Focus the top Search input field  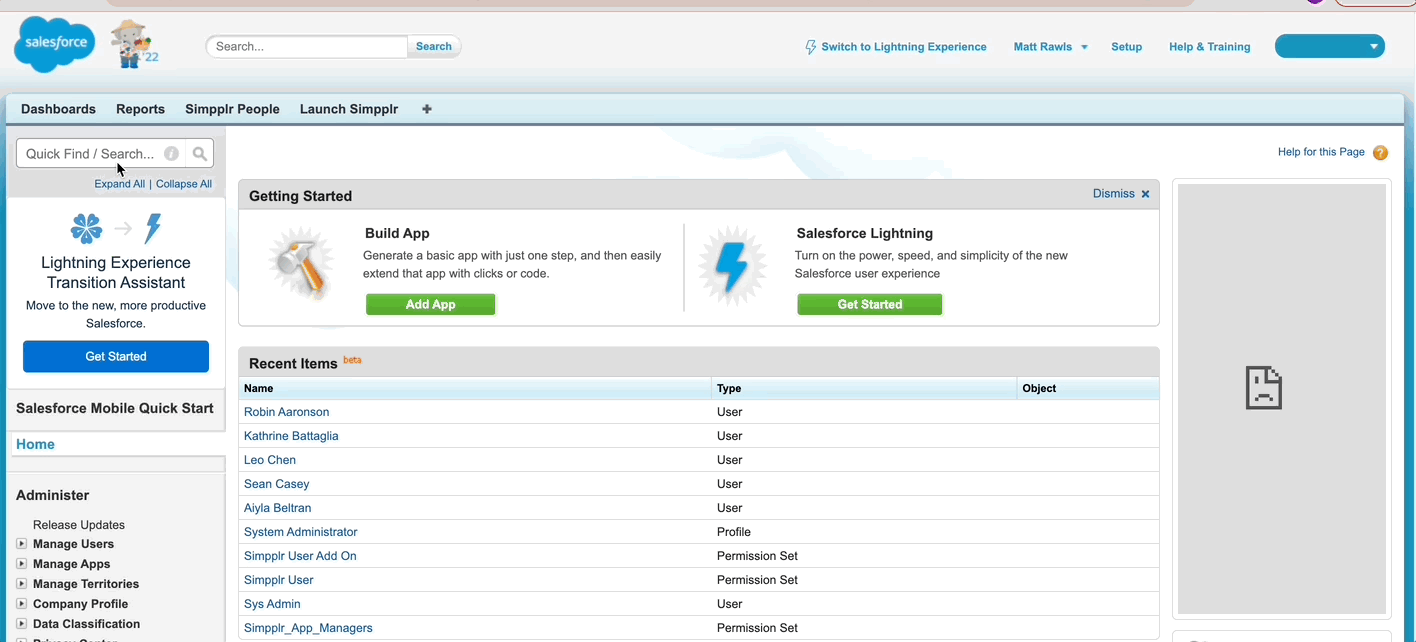click(x=307, y=46)
